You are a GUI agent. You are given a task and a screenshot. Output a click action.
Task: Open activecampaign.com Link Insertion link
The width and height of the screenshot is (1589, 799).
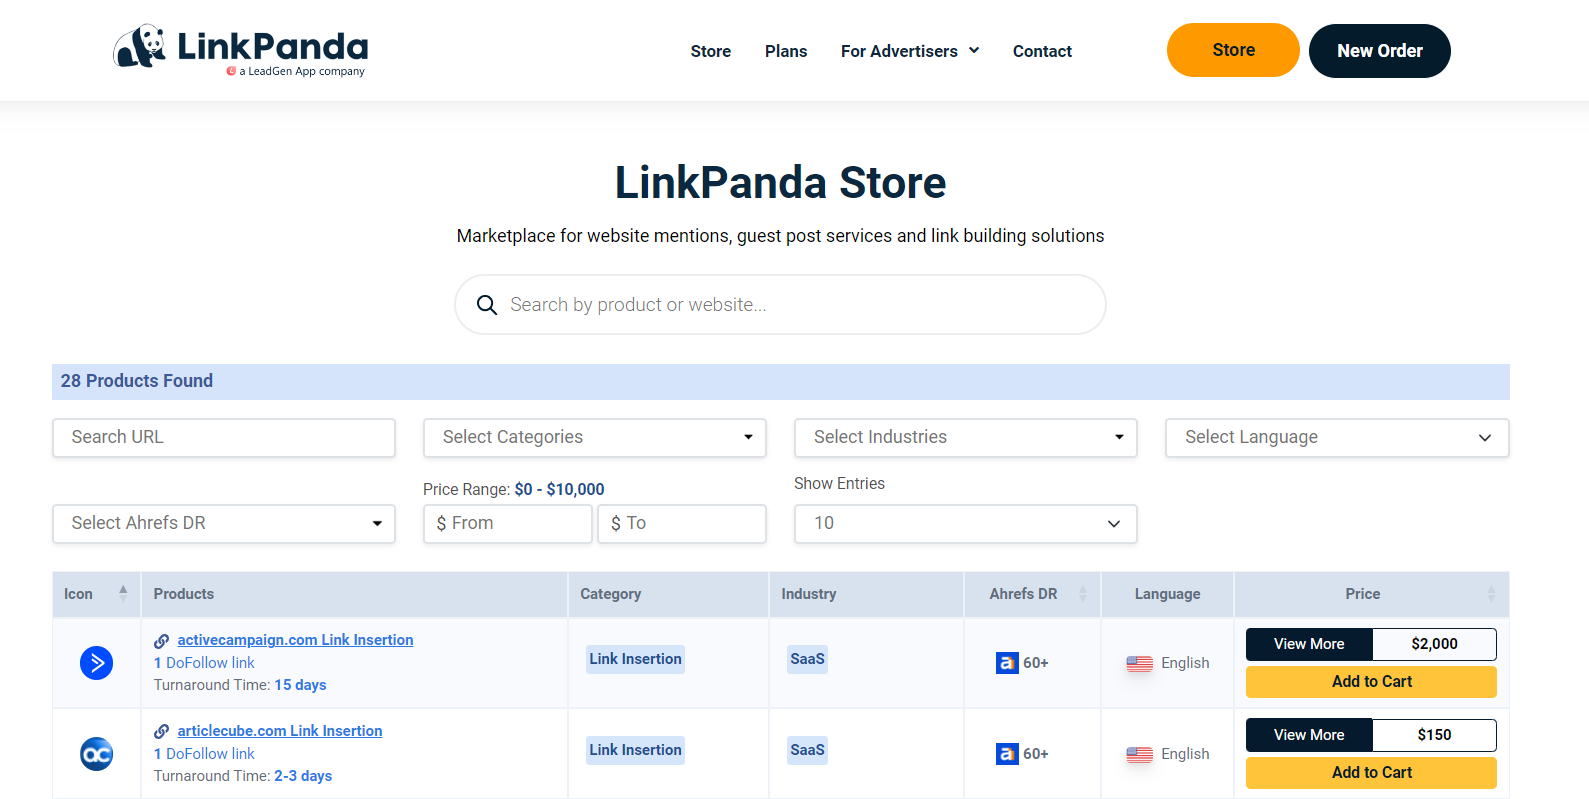(295, 640)
